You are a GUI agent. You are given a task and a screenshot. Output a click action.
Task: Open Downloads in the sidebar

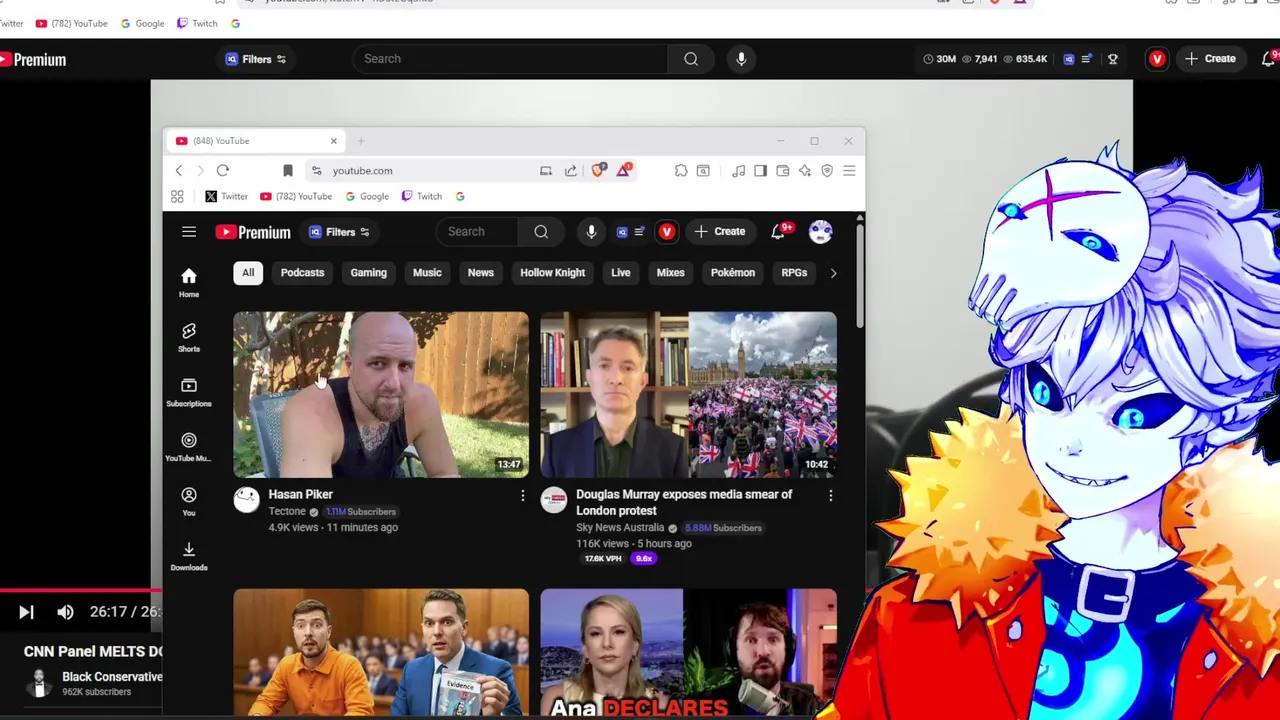pyautogui.click(x=189, y=557)
